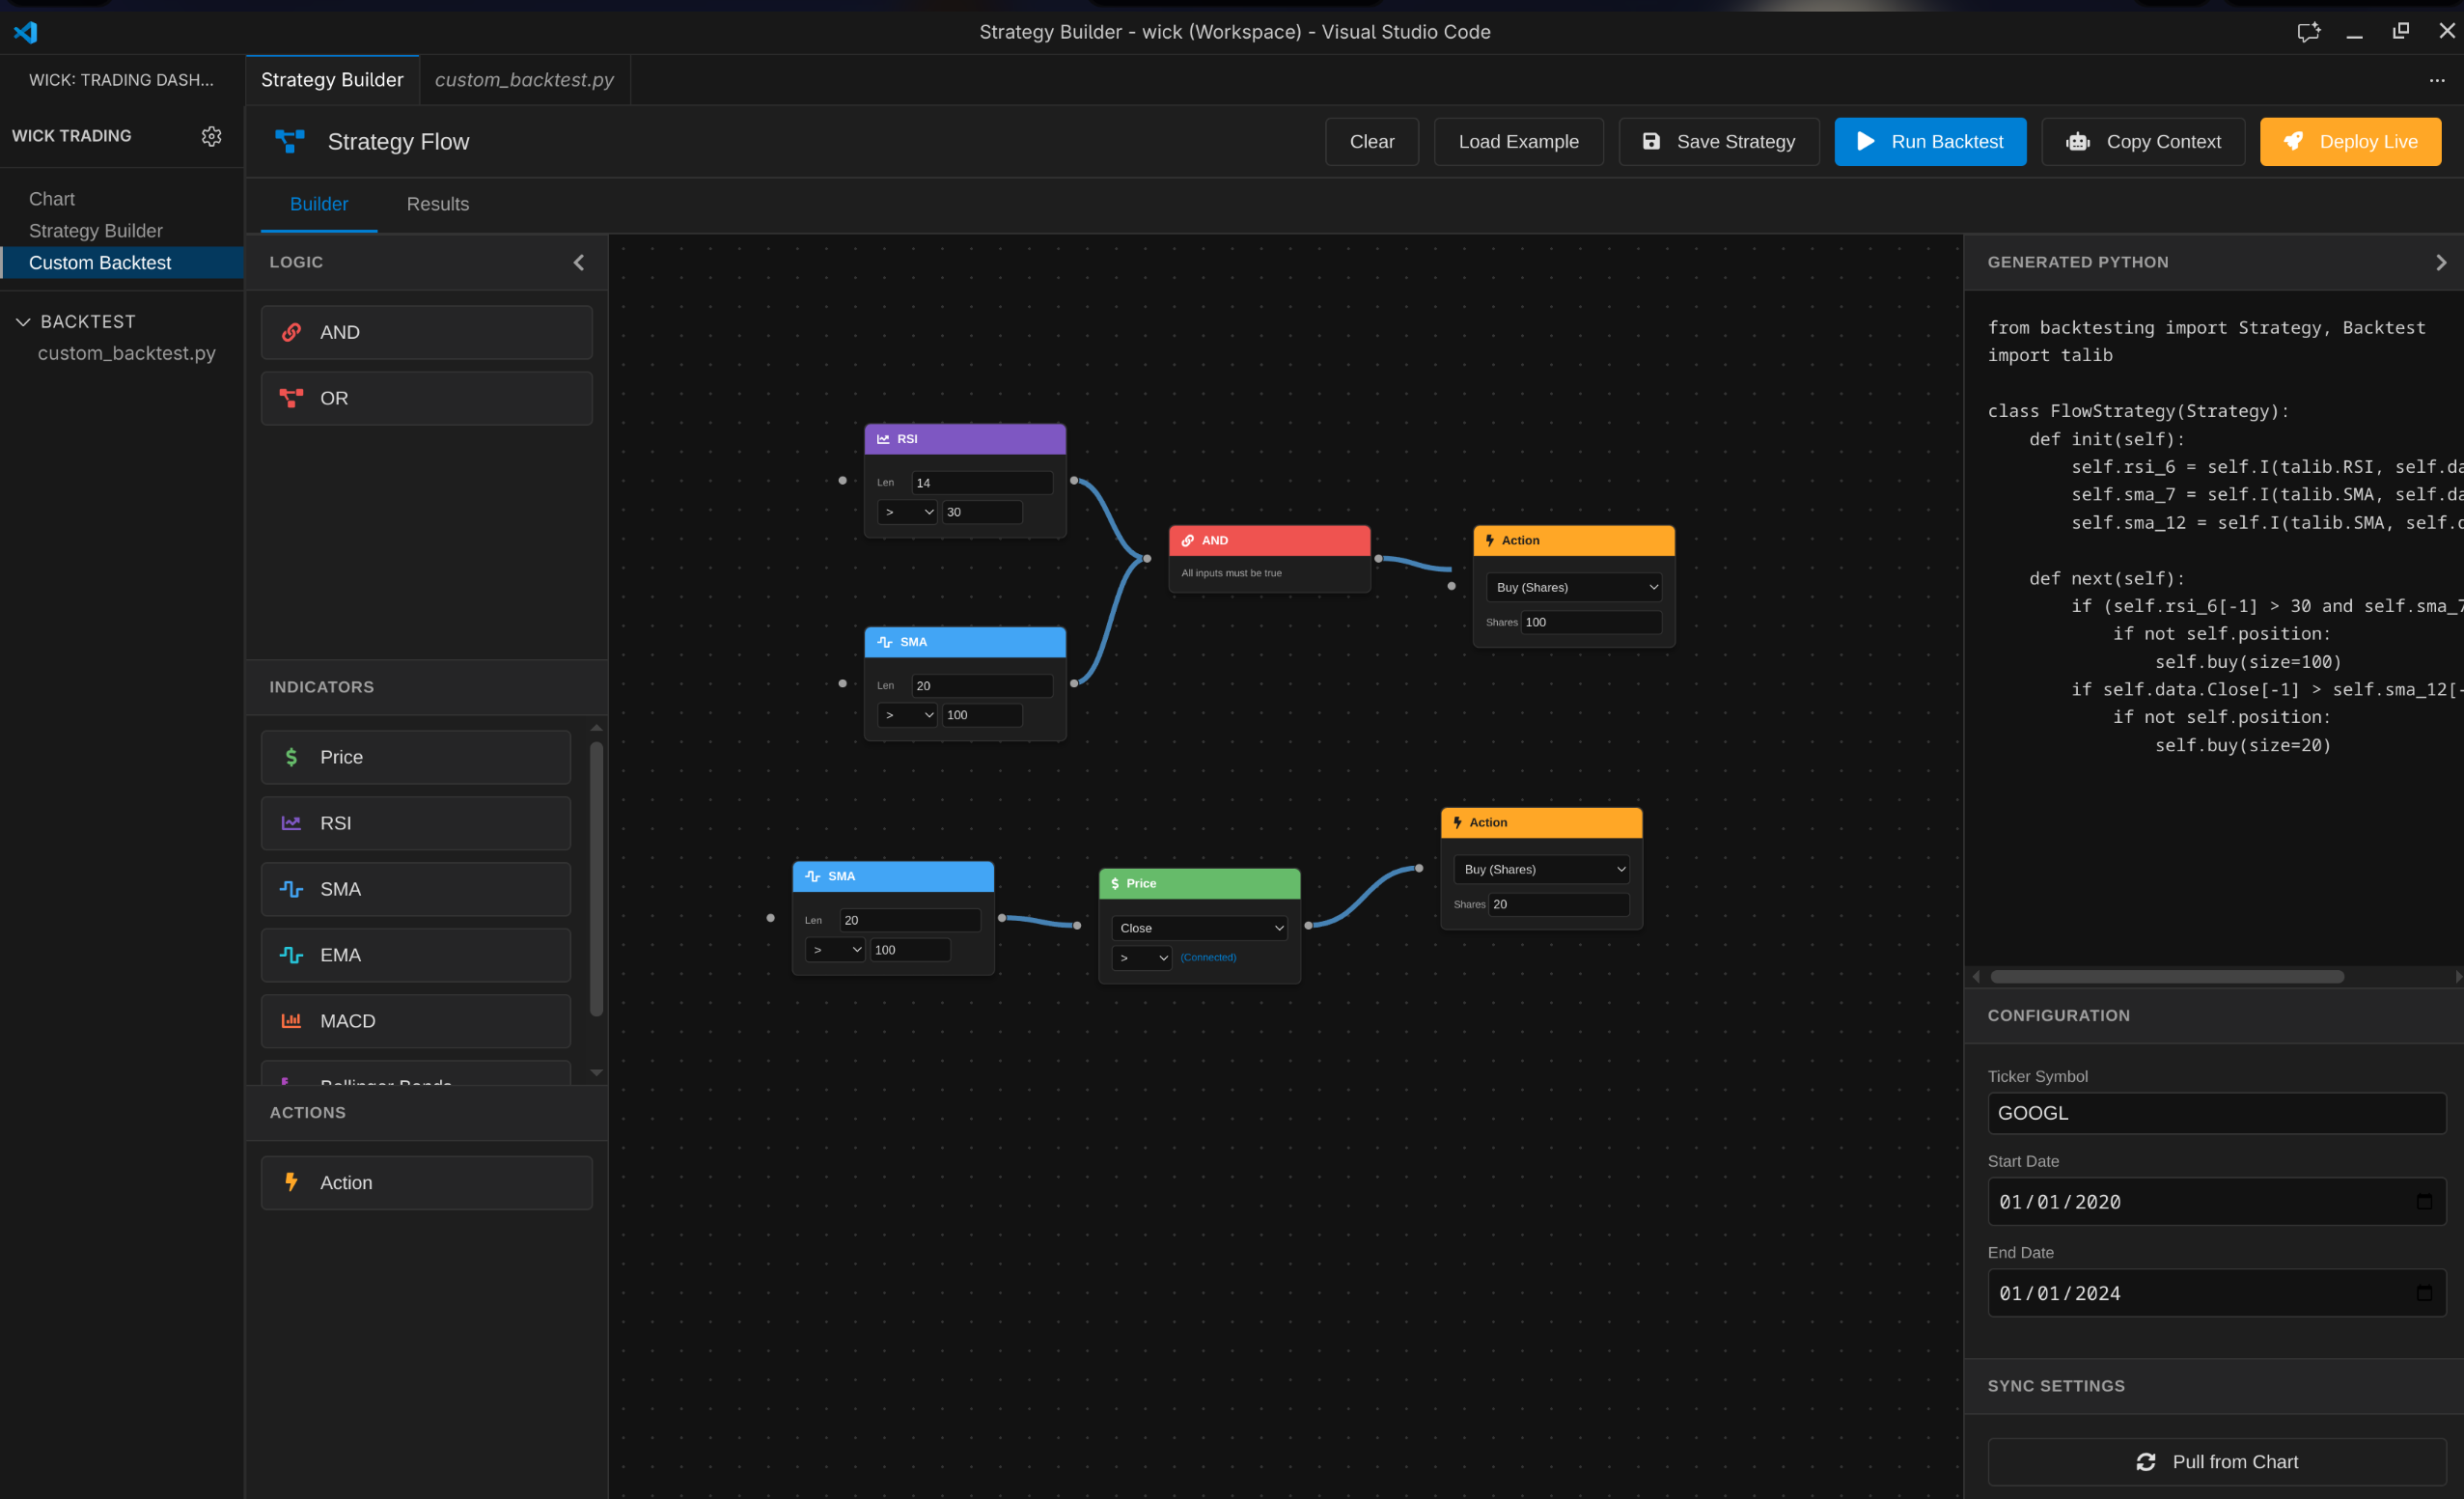Click the AND link icon in the Logic panel
Viewport: 2464px width, 1499px height.
(291, 332)
